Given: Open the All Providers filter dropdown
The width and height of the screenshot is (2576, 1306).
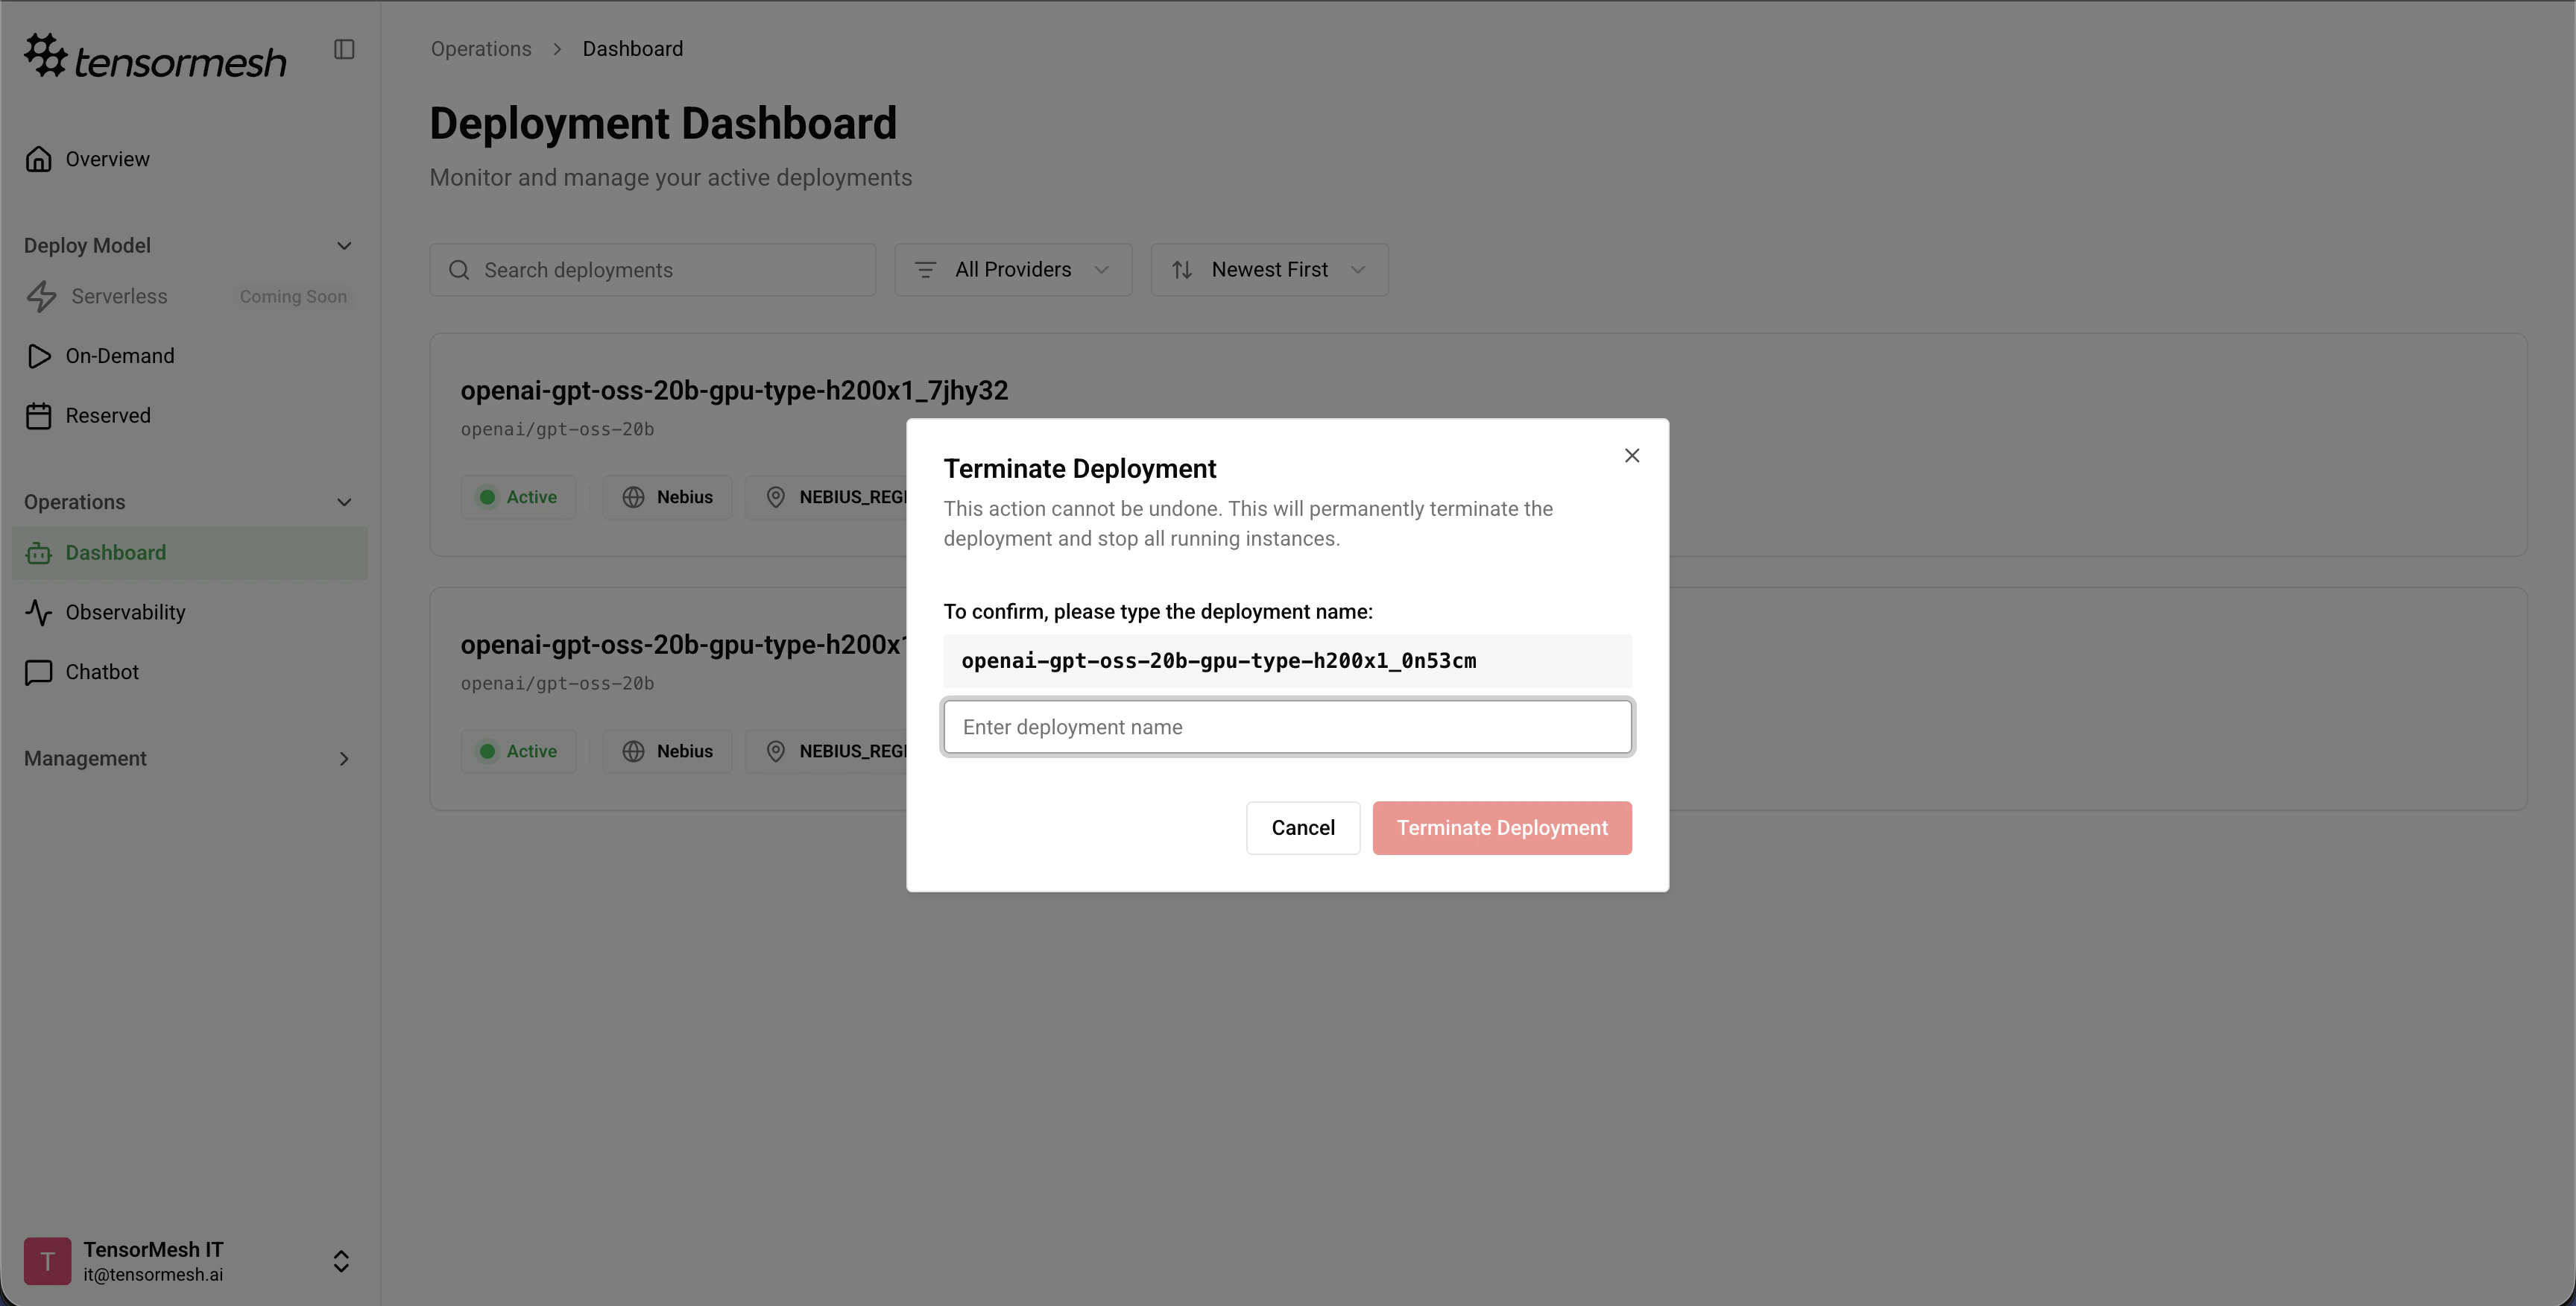Looking at the screenshot, I should [1012, 270].
